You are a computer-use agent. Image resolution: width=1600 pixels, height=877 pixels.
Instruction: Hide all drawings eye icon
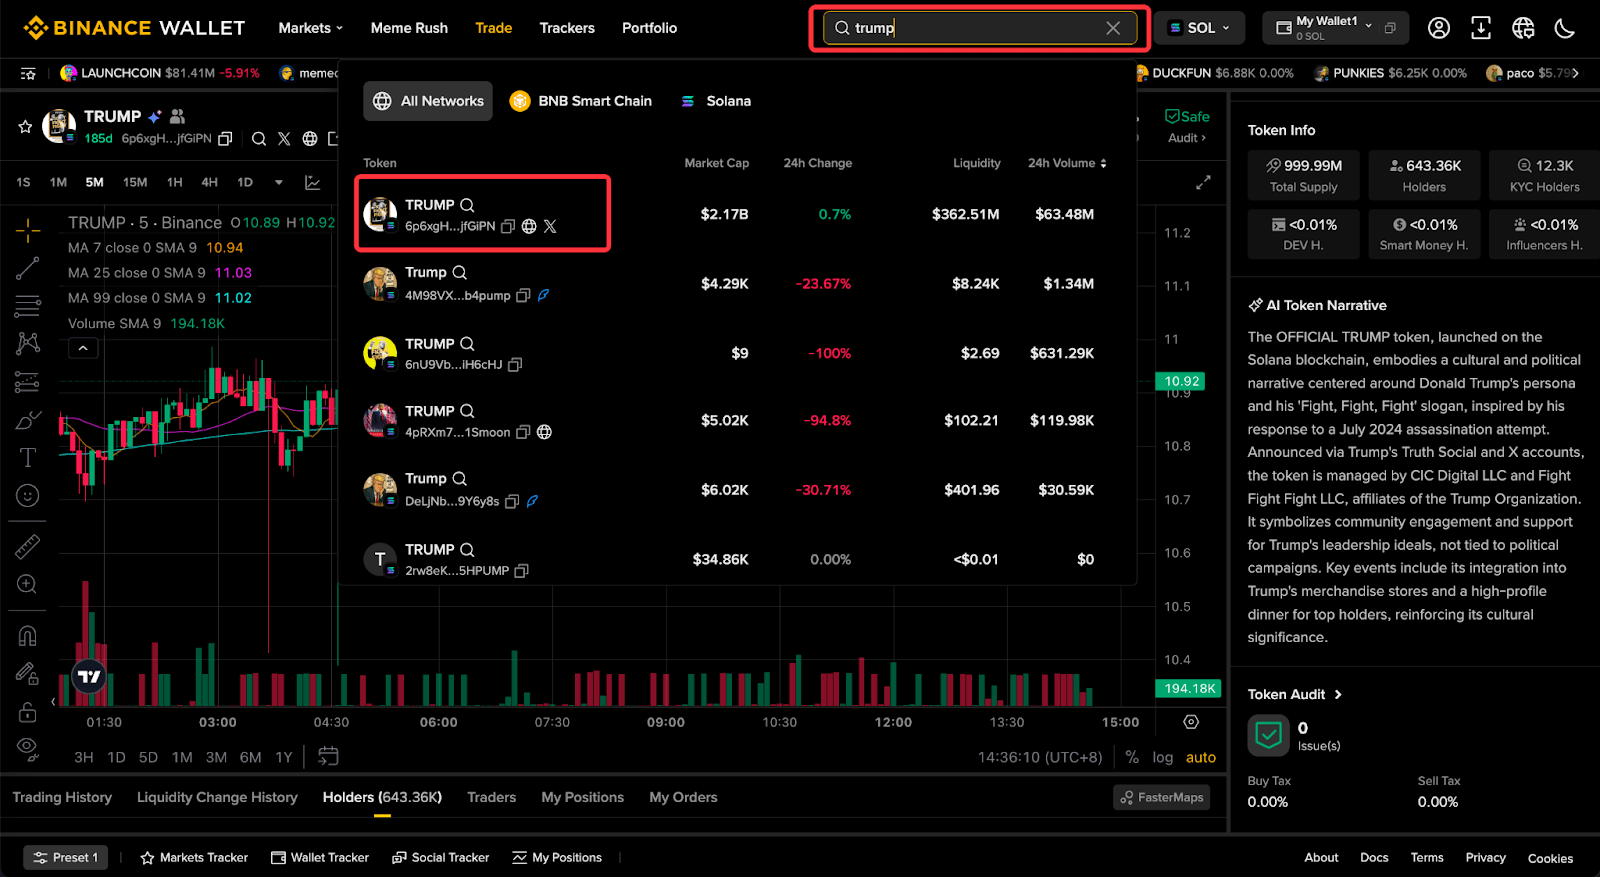(x=28, y=747)
